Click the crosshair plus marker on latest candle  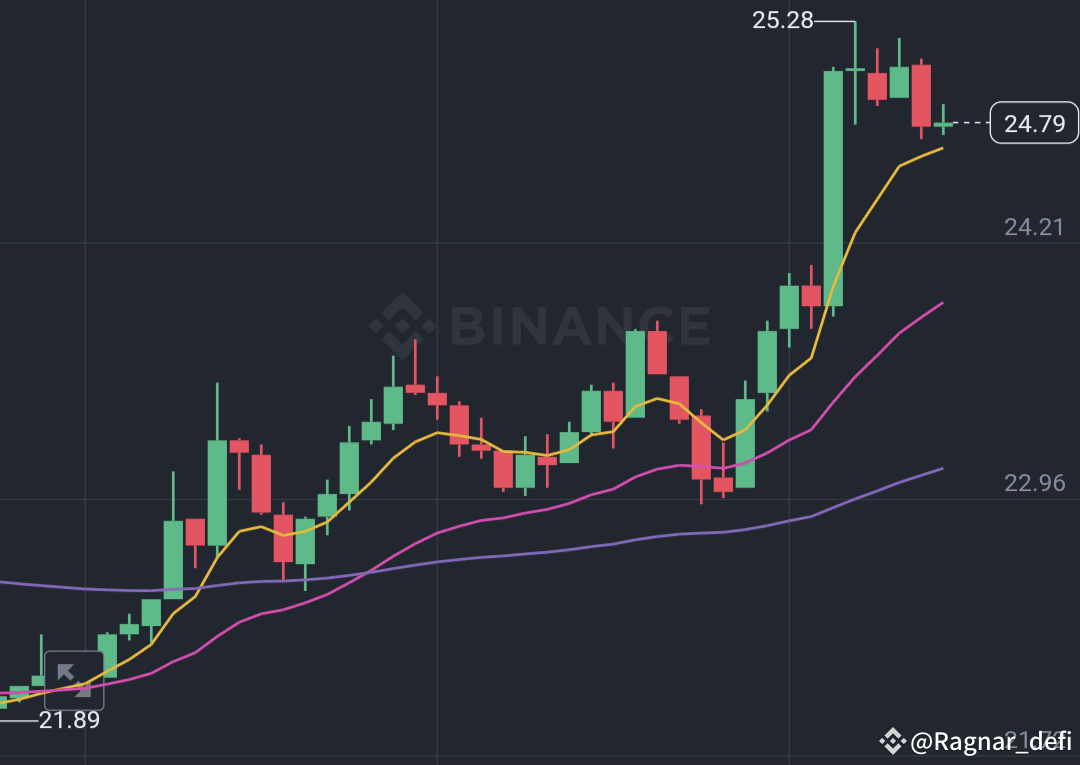click(944, 124)
